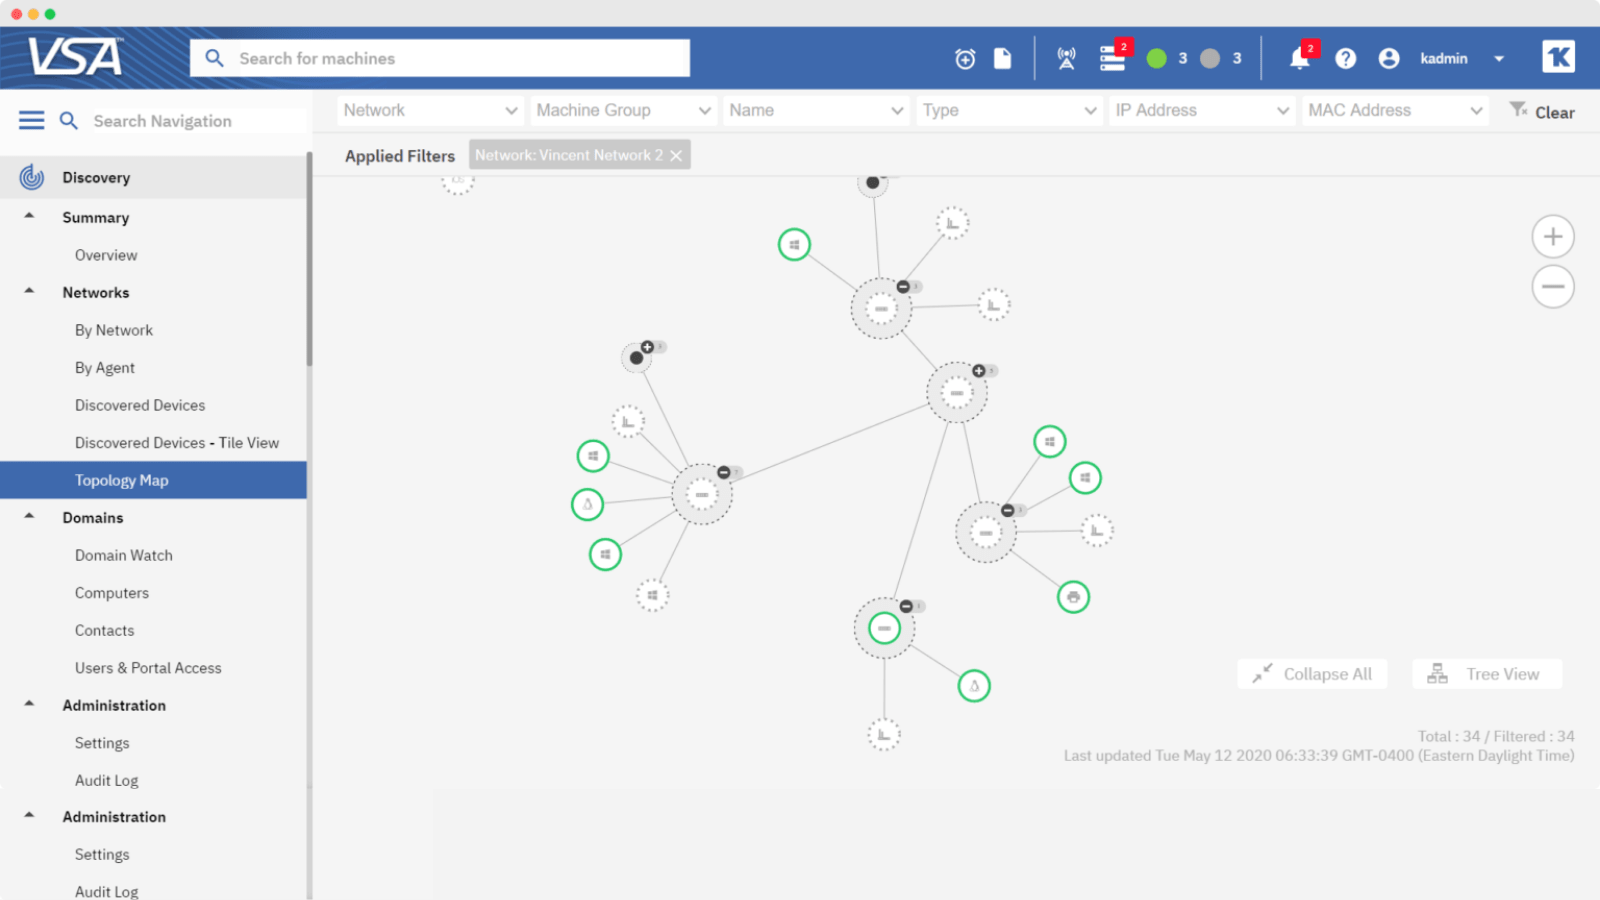Collapse the Domains section arrow

(29, 516)
